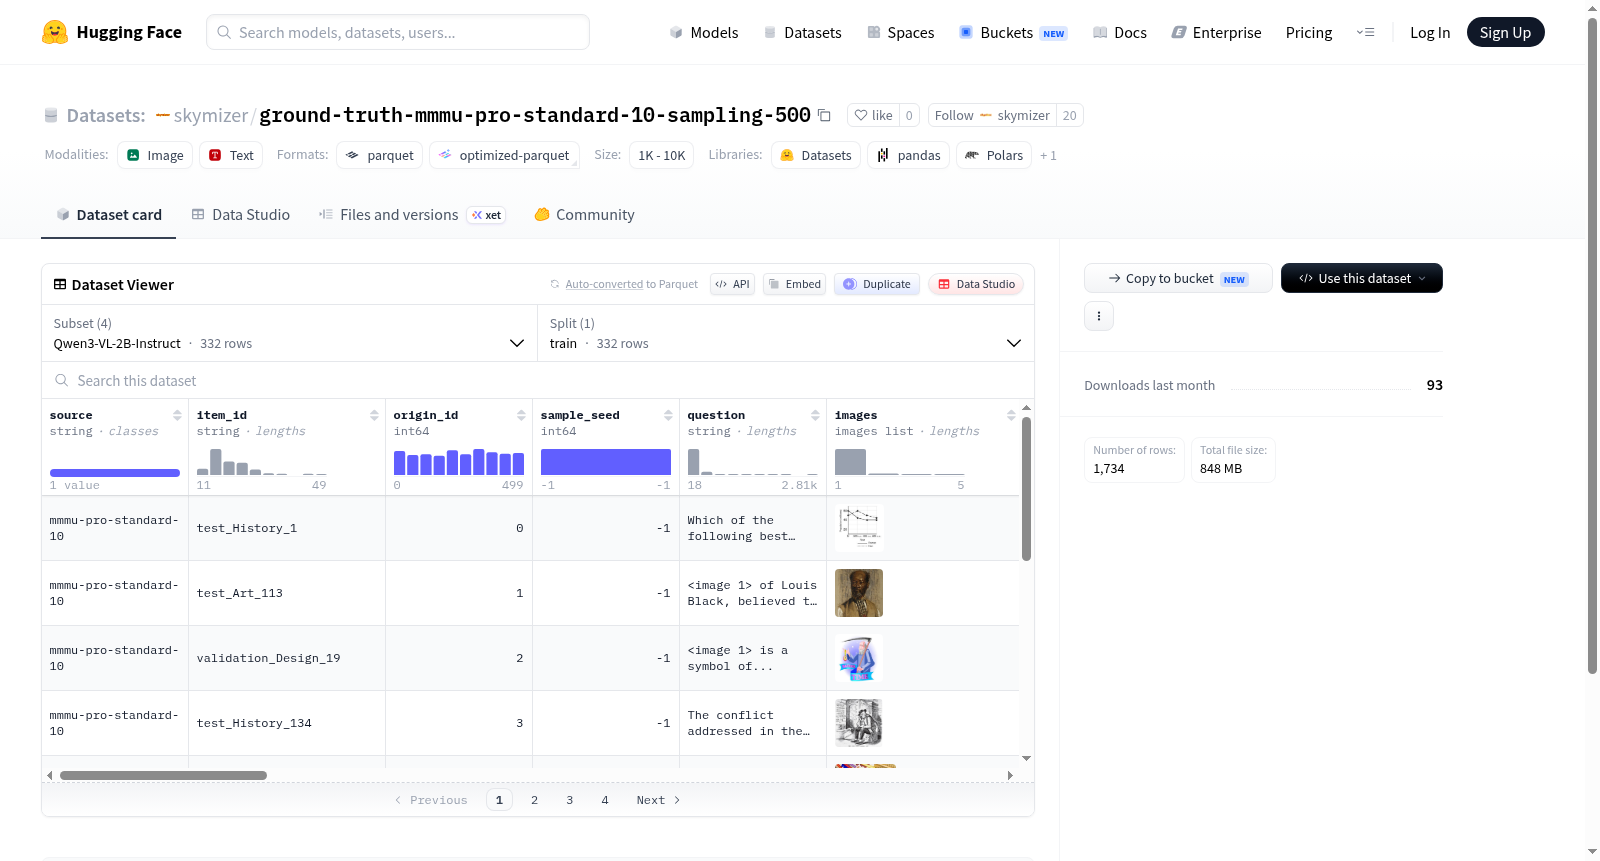Expand the Use this dataset dropdown

[x=1362, y=278]
